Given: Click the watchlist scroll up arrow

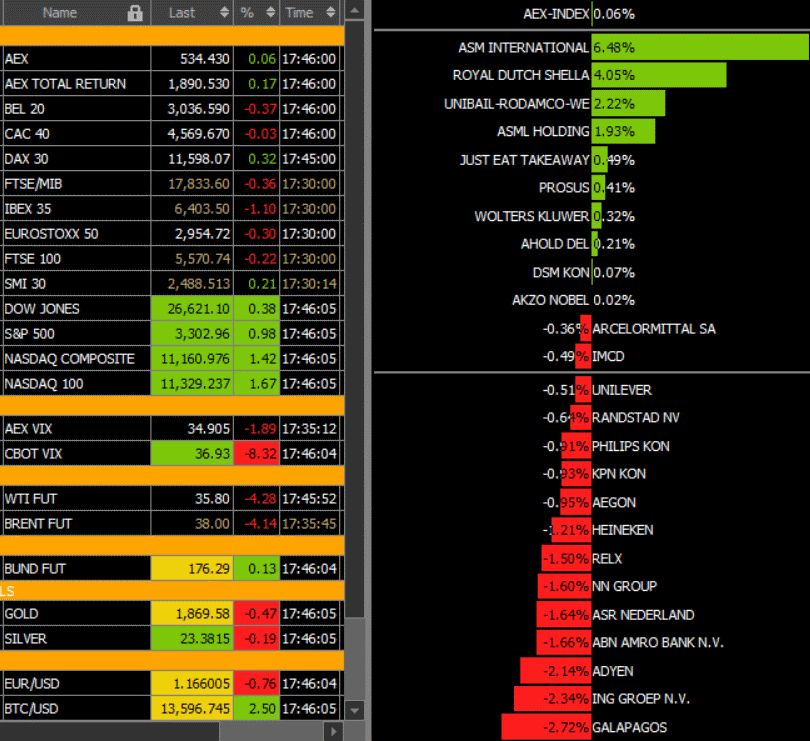Looking at the screenshot, I should point(354,10).
